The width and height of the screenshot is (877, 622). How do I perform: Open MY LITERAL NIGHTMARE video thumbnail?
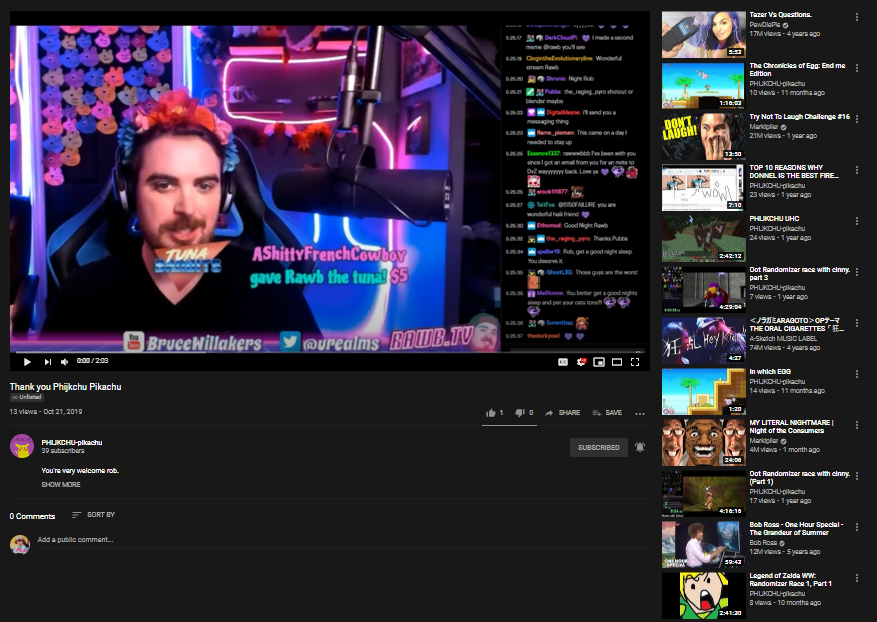[x=704, y=442]
